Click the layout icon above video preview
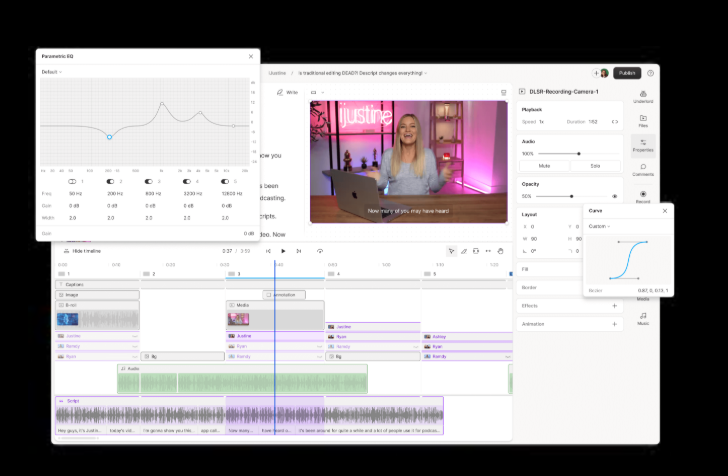The image size is (728, 476). click(503, 92)
